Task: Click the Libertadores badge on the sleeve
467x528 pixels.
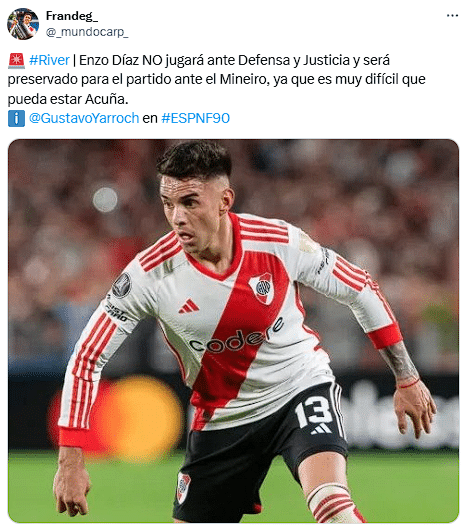Action: (122, 286)
